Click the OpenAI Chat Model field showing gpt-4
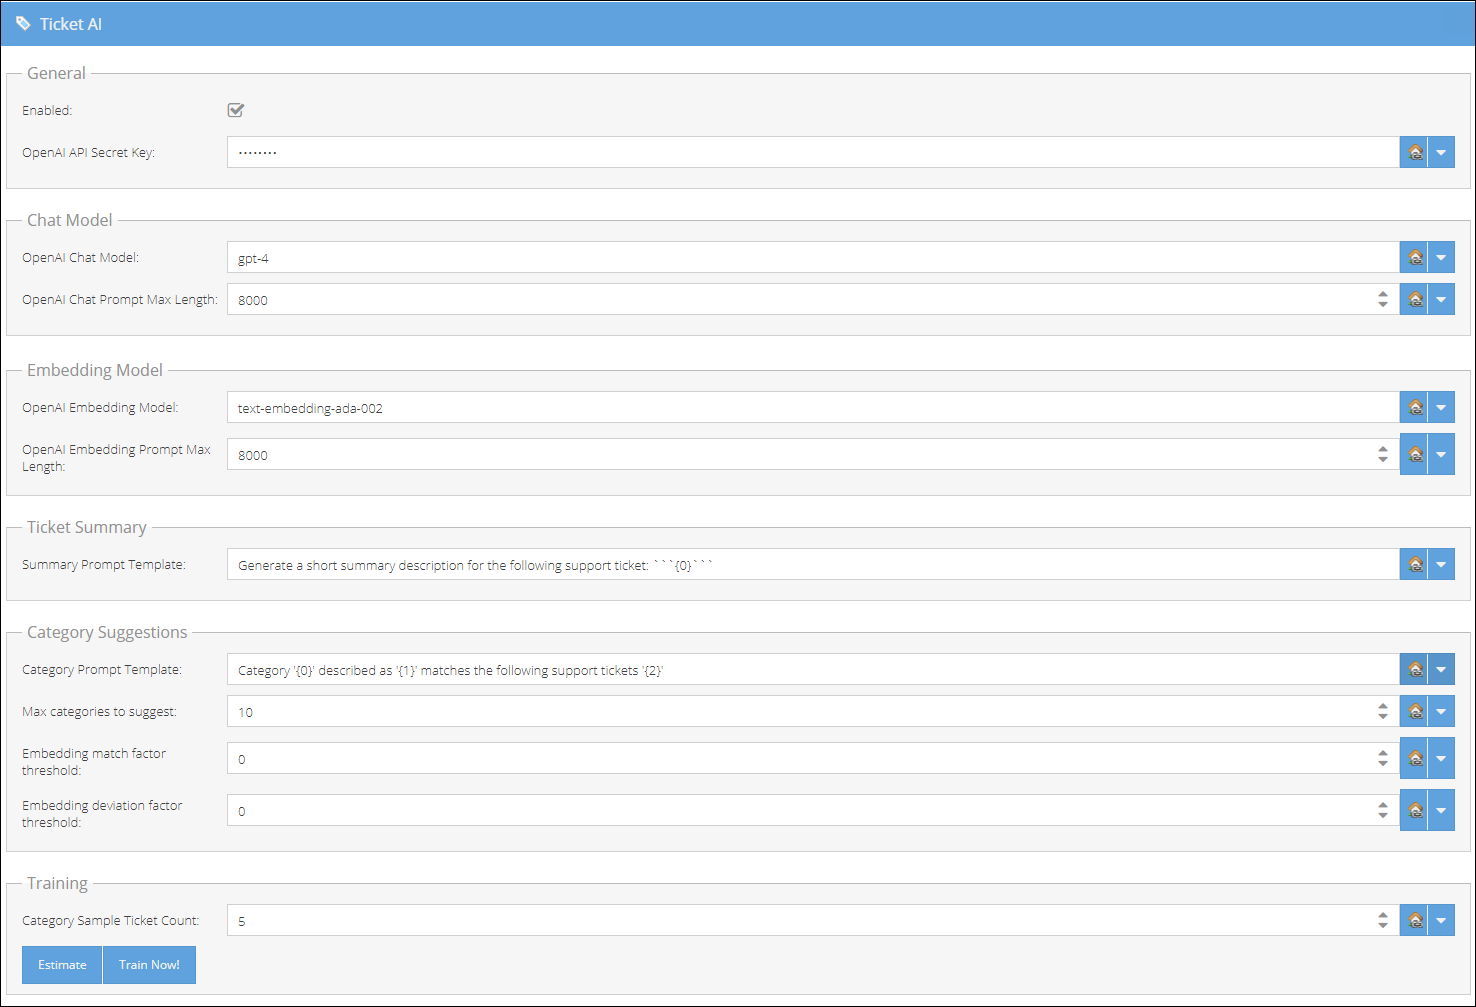 click(x=813, y=257)
